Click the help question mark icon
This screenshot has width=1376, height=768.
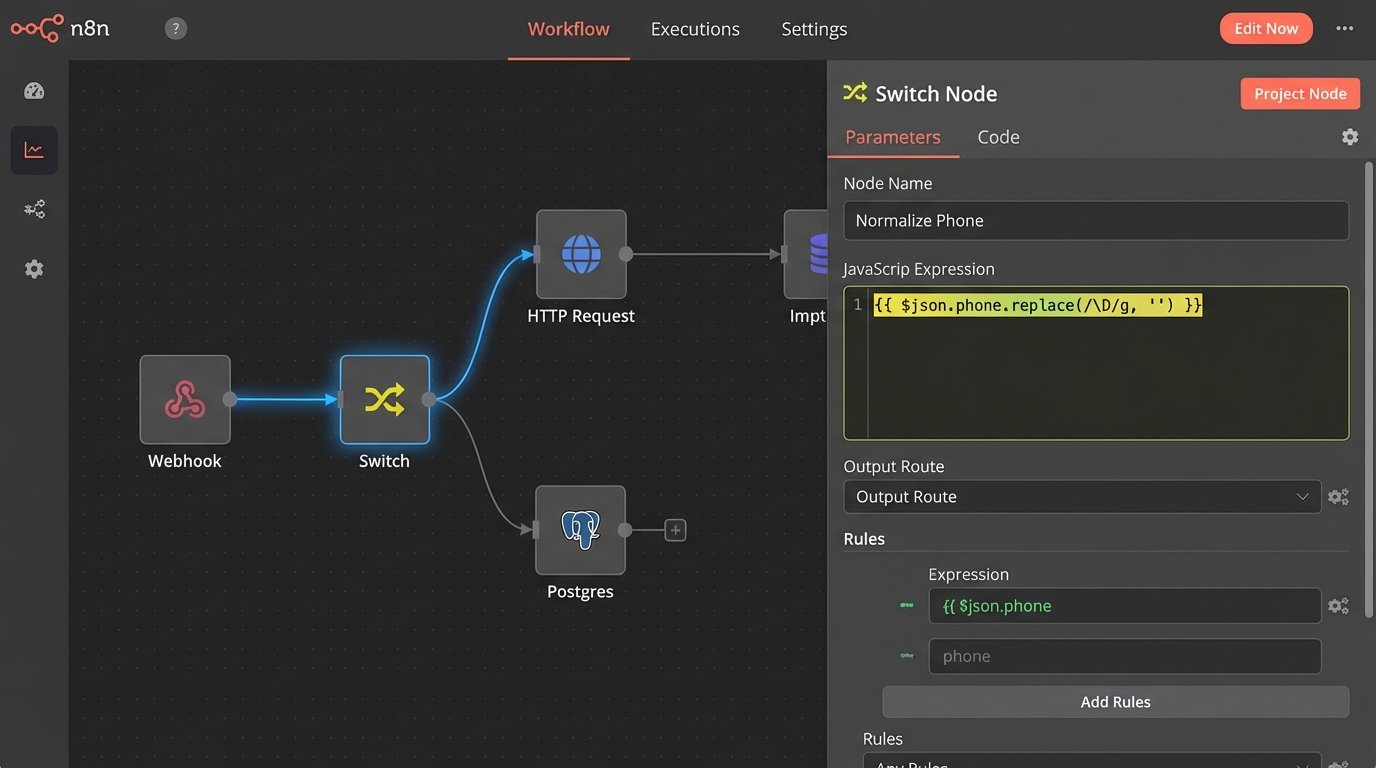coord(176,29)
